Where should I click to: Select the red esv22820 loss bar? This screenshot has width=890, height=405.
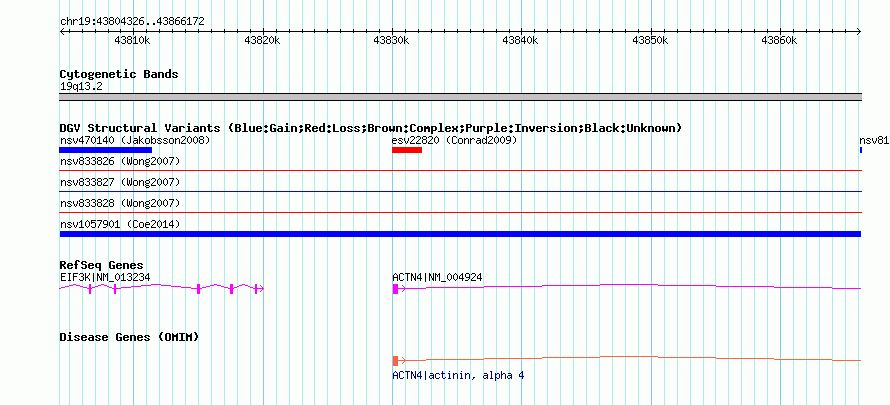coord(407,150)
